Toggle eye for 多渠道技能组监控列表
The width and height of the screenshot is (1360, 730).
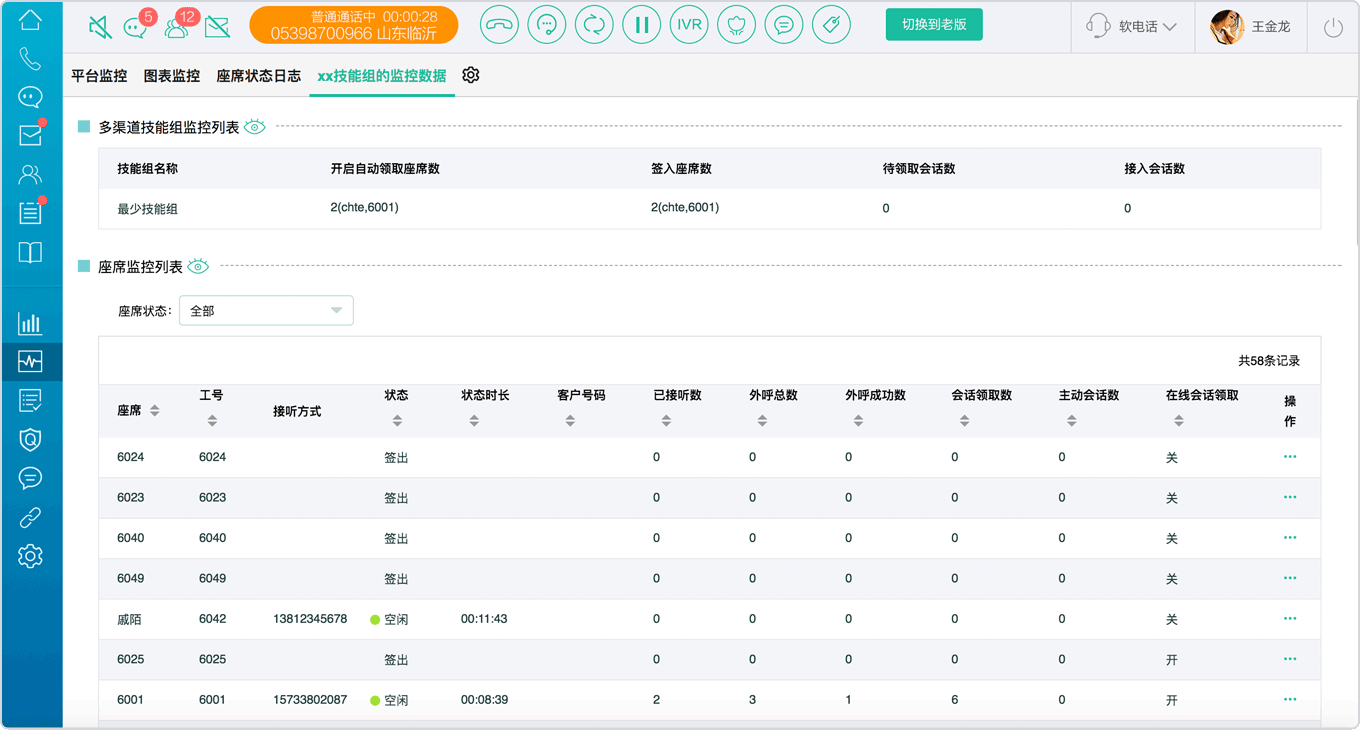coord(255,127)
